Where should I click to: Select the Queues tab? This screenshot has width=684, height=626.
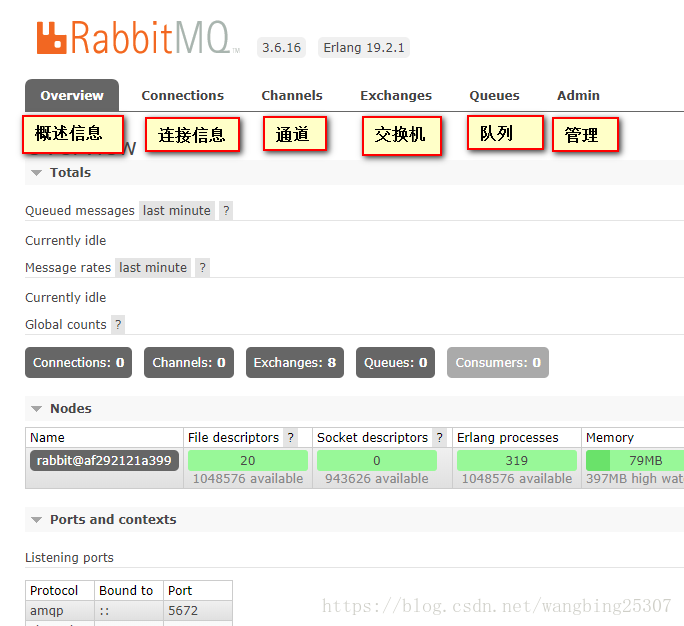(x=494, y=96)
